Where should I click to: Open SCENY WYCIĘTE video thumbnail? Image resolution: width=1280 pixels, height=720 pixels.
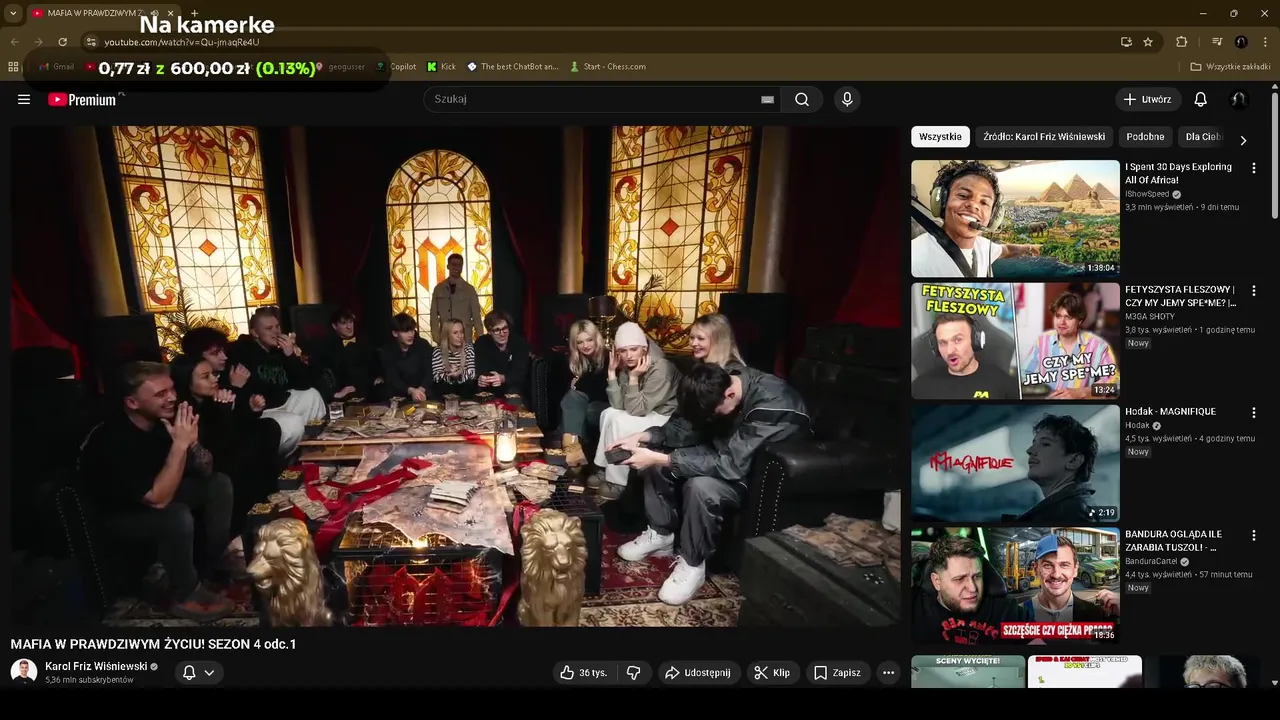tap(968, 672)
